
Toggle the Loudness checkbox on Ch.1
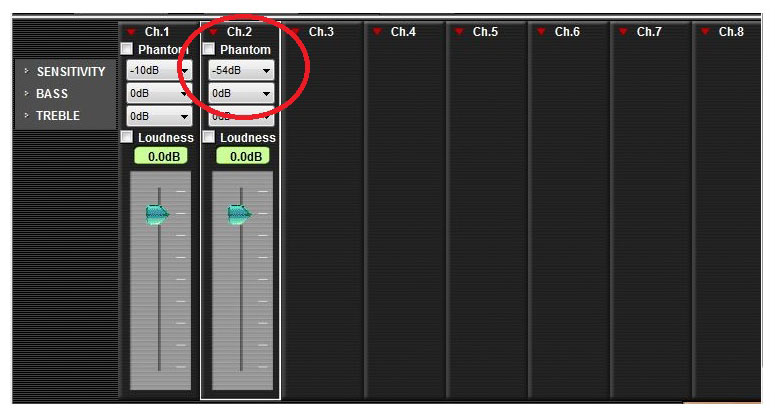pos(127,137)
